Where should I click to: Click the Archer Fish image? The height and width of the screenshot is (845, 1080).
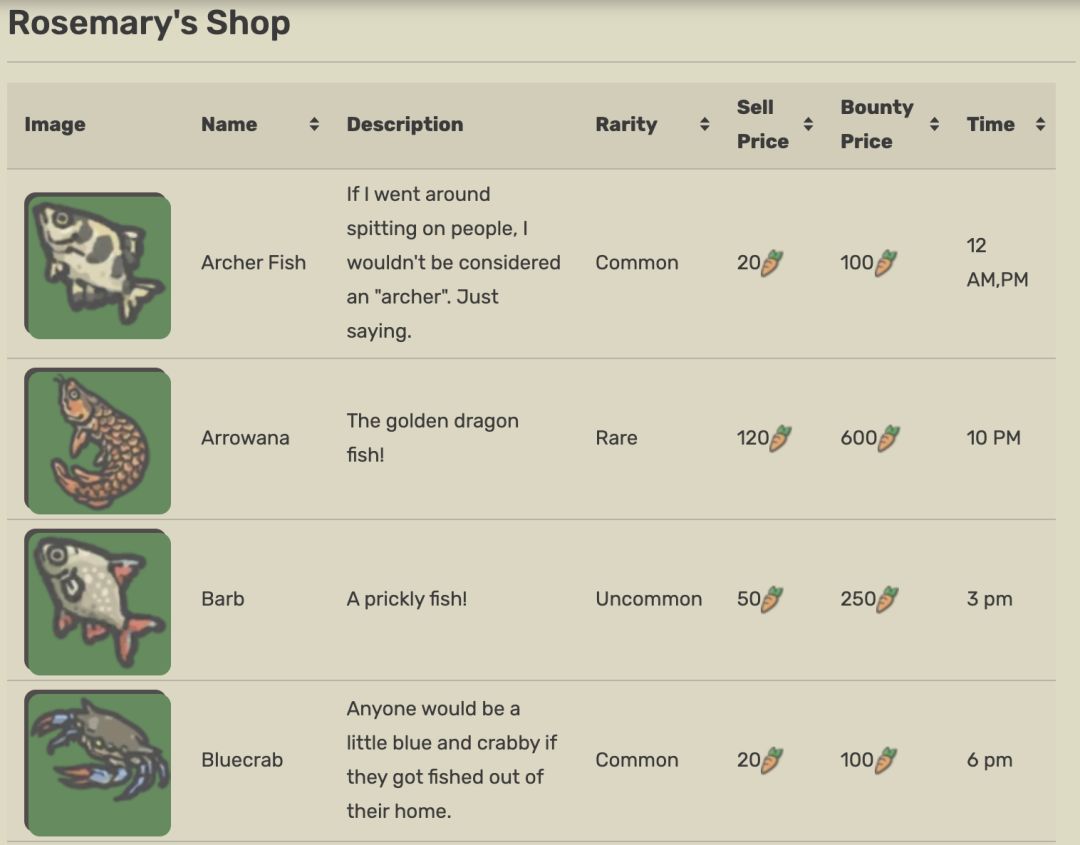98,265
